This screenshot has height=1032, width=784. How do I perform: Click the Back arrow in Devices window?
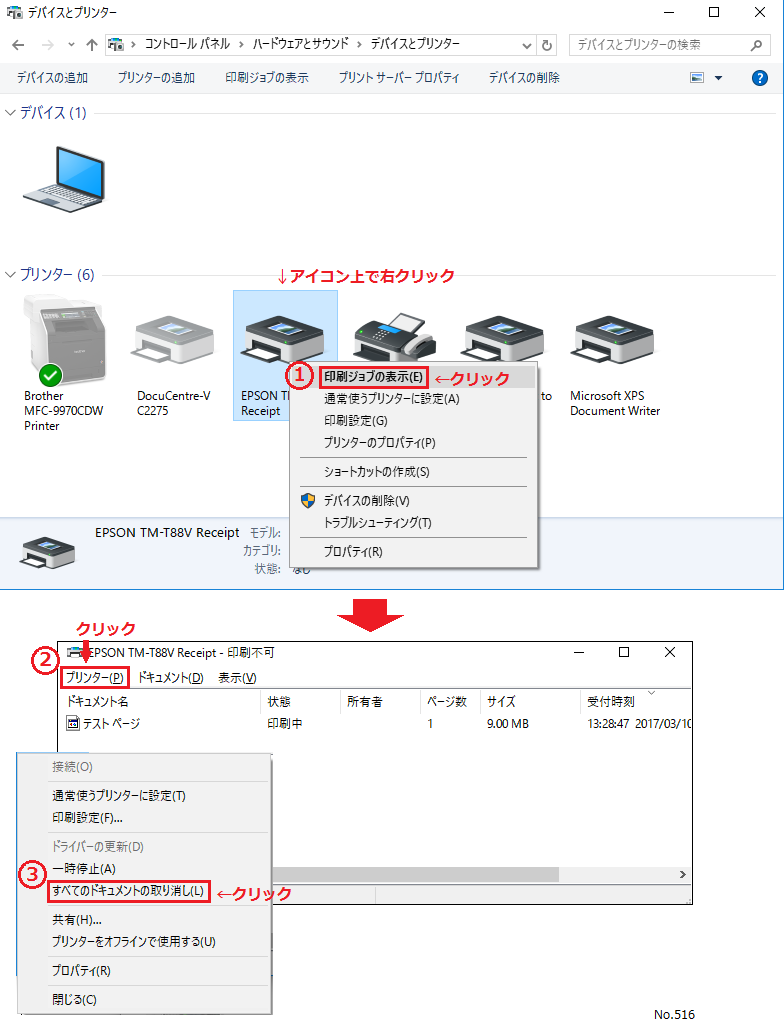click(x=18, y=45)
